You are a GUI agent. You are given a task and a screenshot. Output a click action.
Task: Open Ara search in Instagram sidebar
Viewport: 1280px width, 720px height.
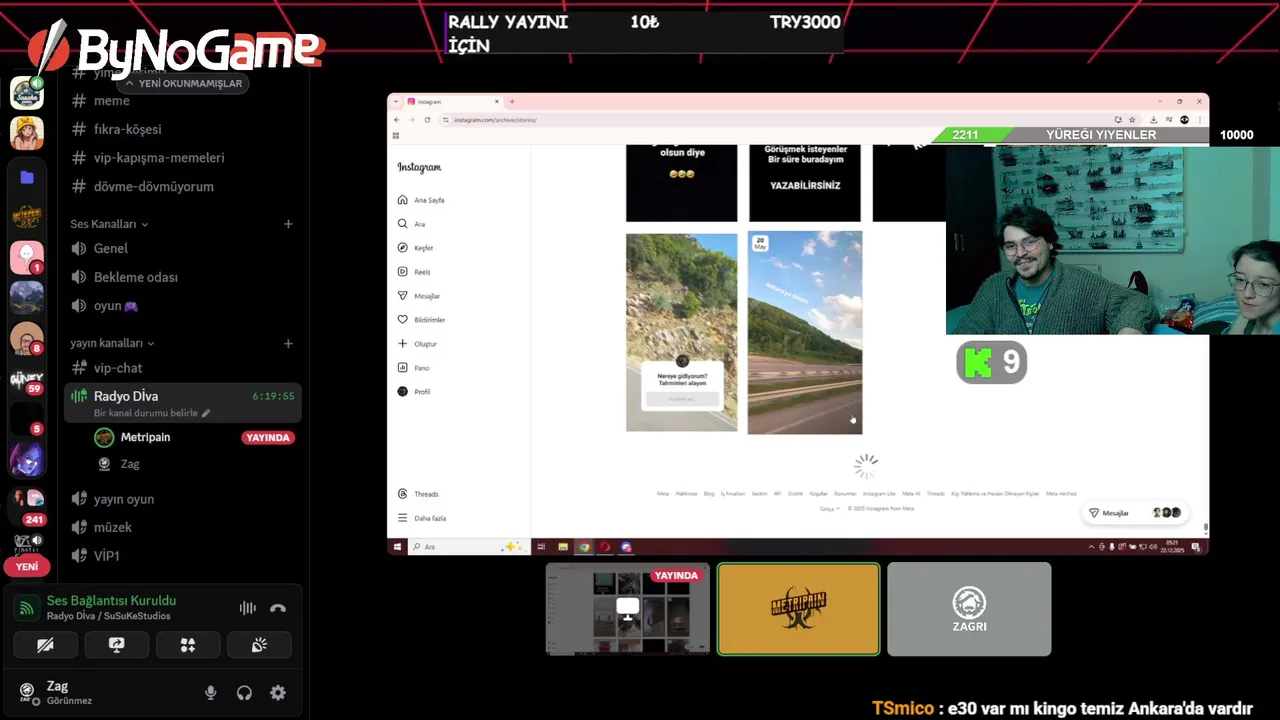[x=412, y=224]
